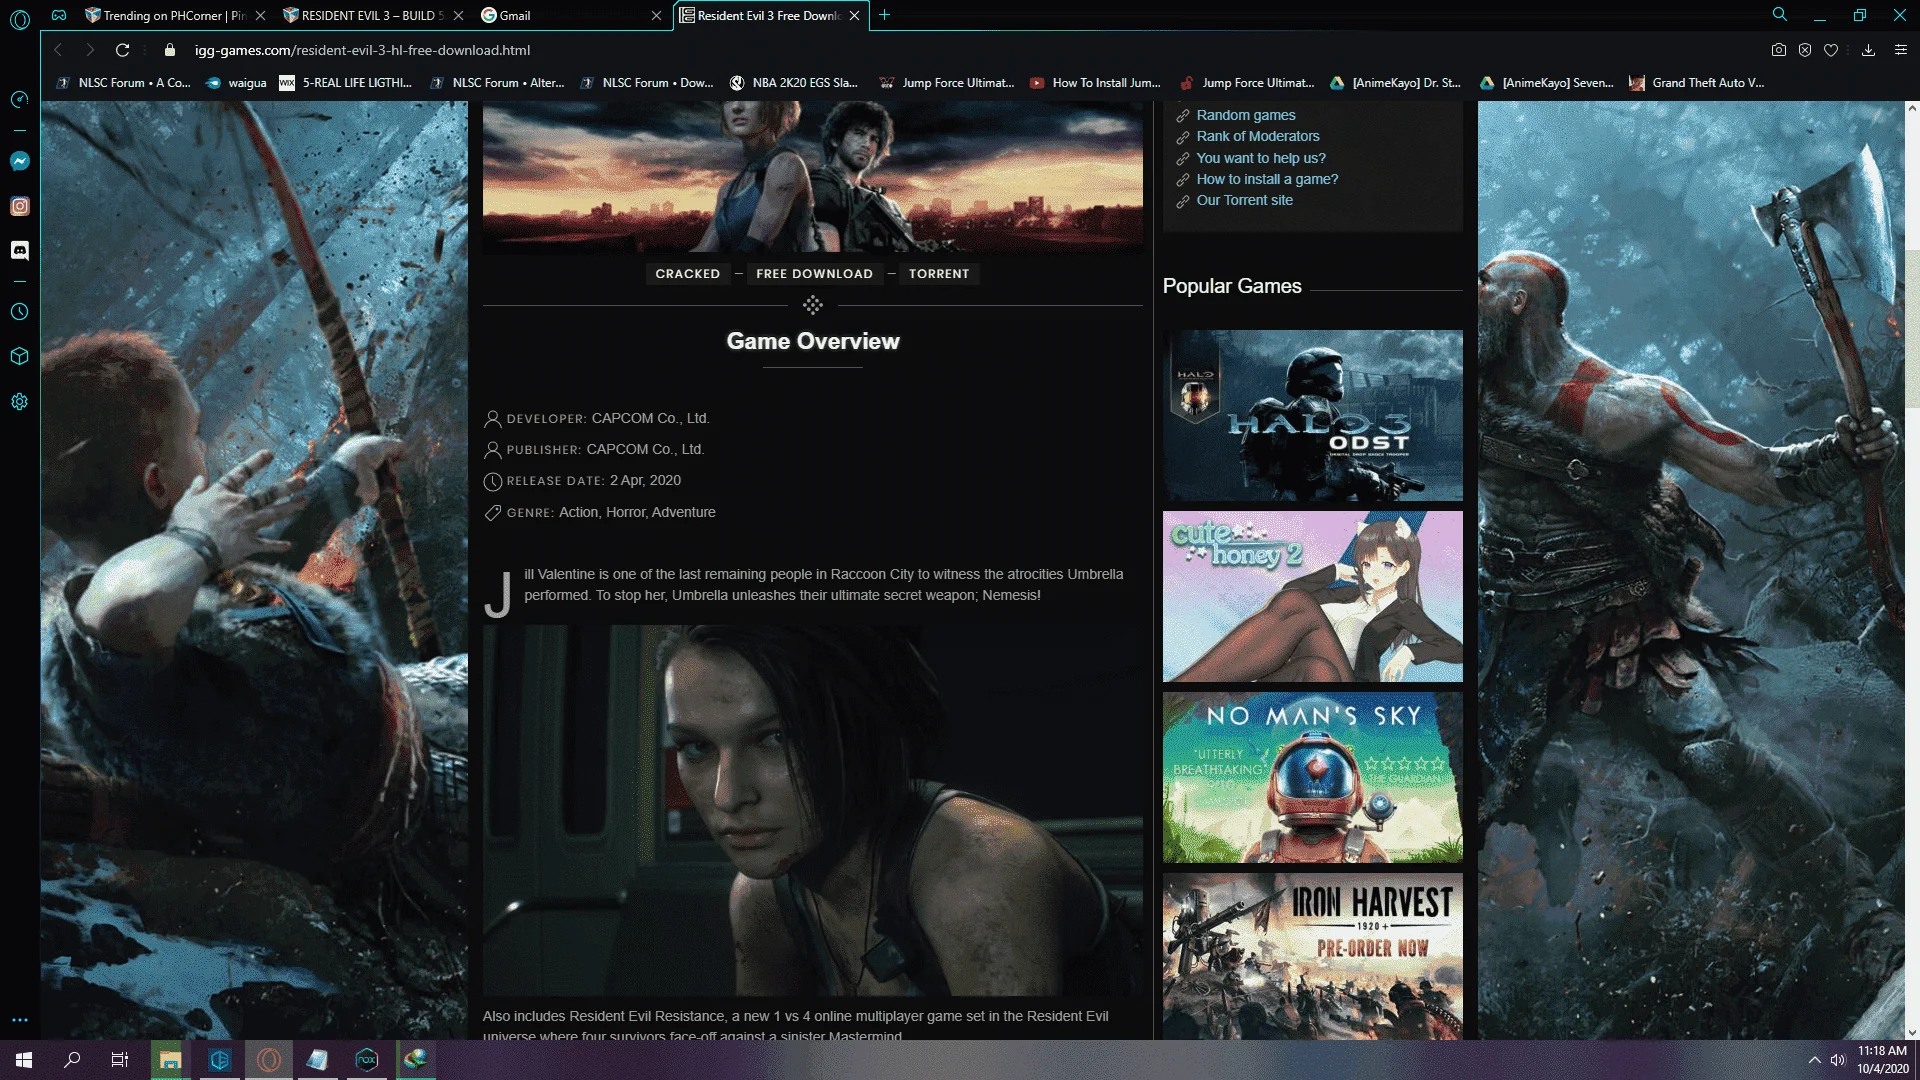Open How to install a game link
This screenshot has height=1080, width=1920.
1267,179
